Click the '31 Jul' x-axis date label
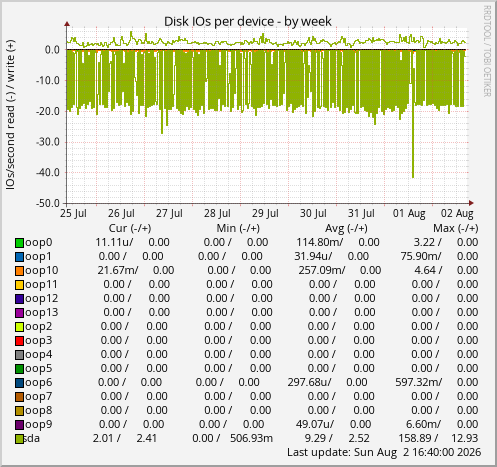The height and width of the screenshot is (467, 497). (361, 213)
